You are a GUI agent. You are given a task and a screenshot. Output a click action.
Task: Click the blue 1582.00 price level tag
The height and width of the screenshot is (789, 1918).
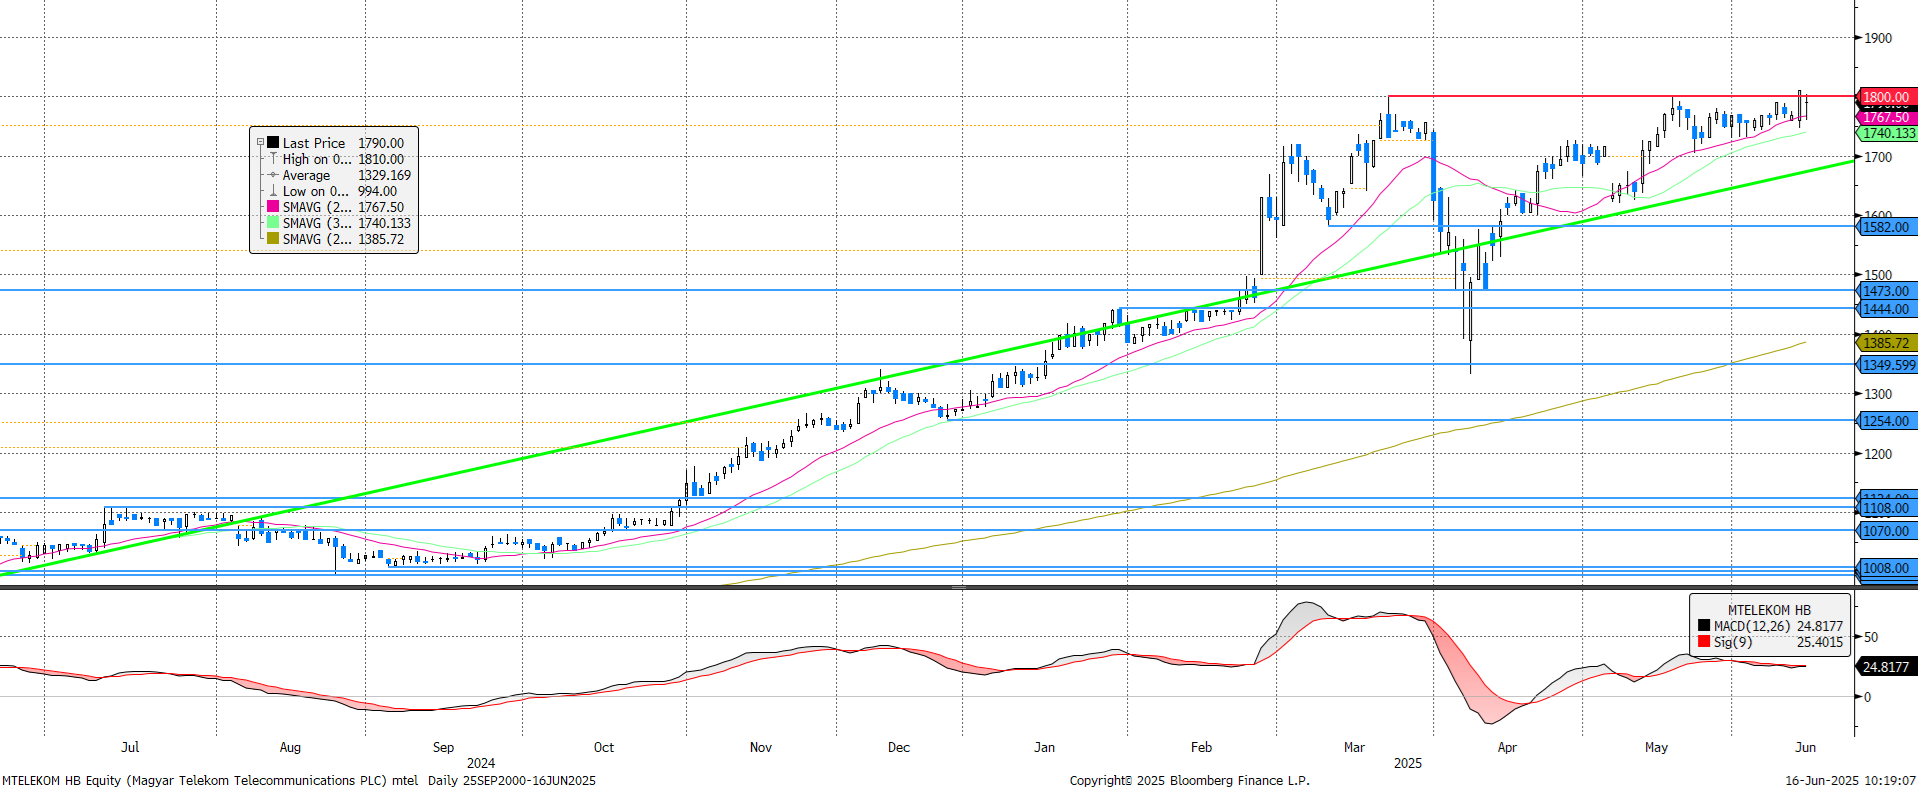1886,227
